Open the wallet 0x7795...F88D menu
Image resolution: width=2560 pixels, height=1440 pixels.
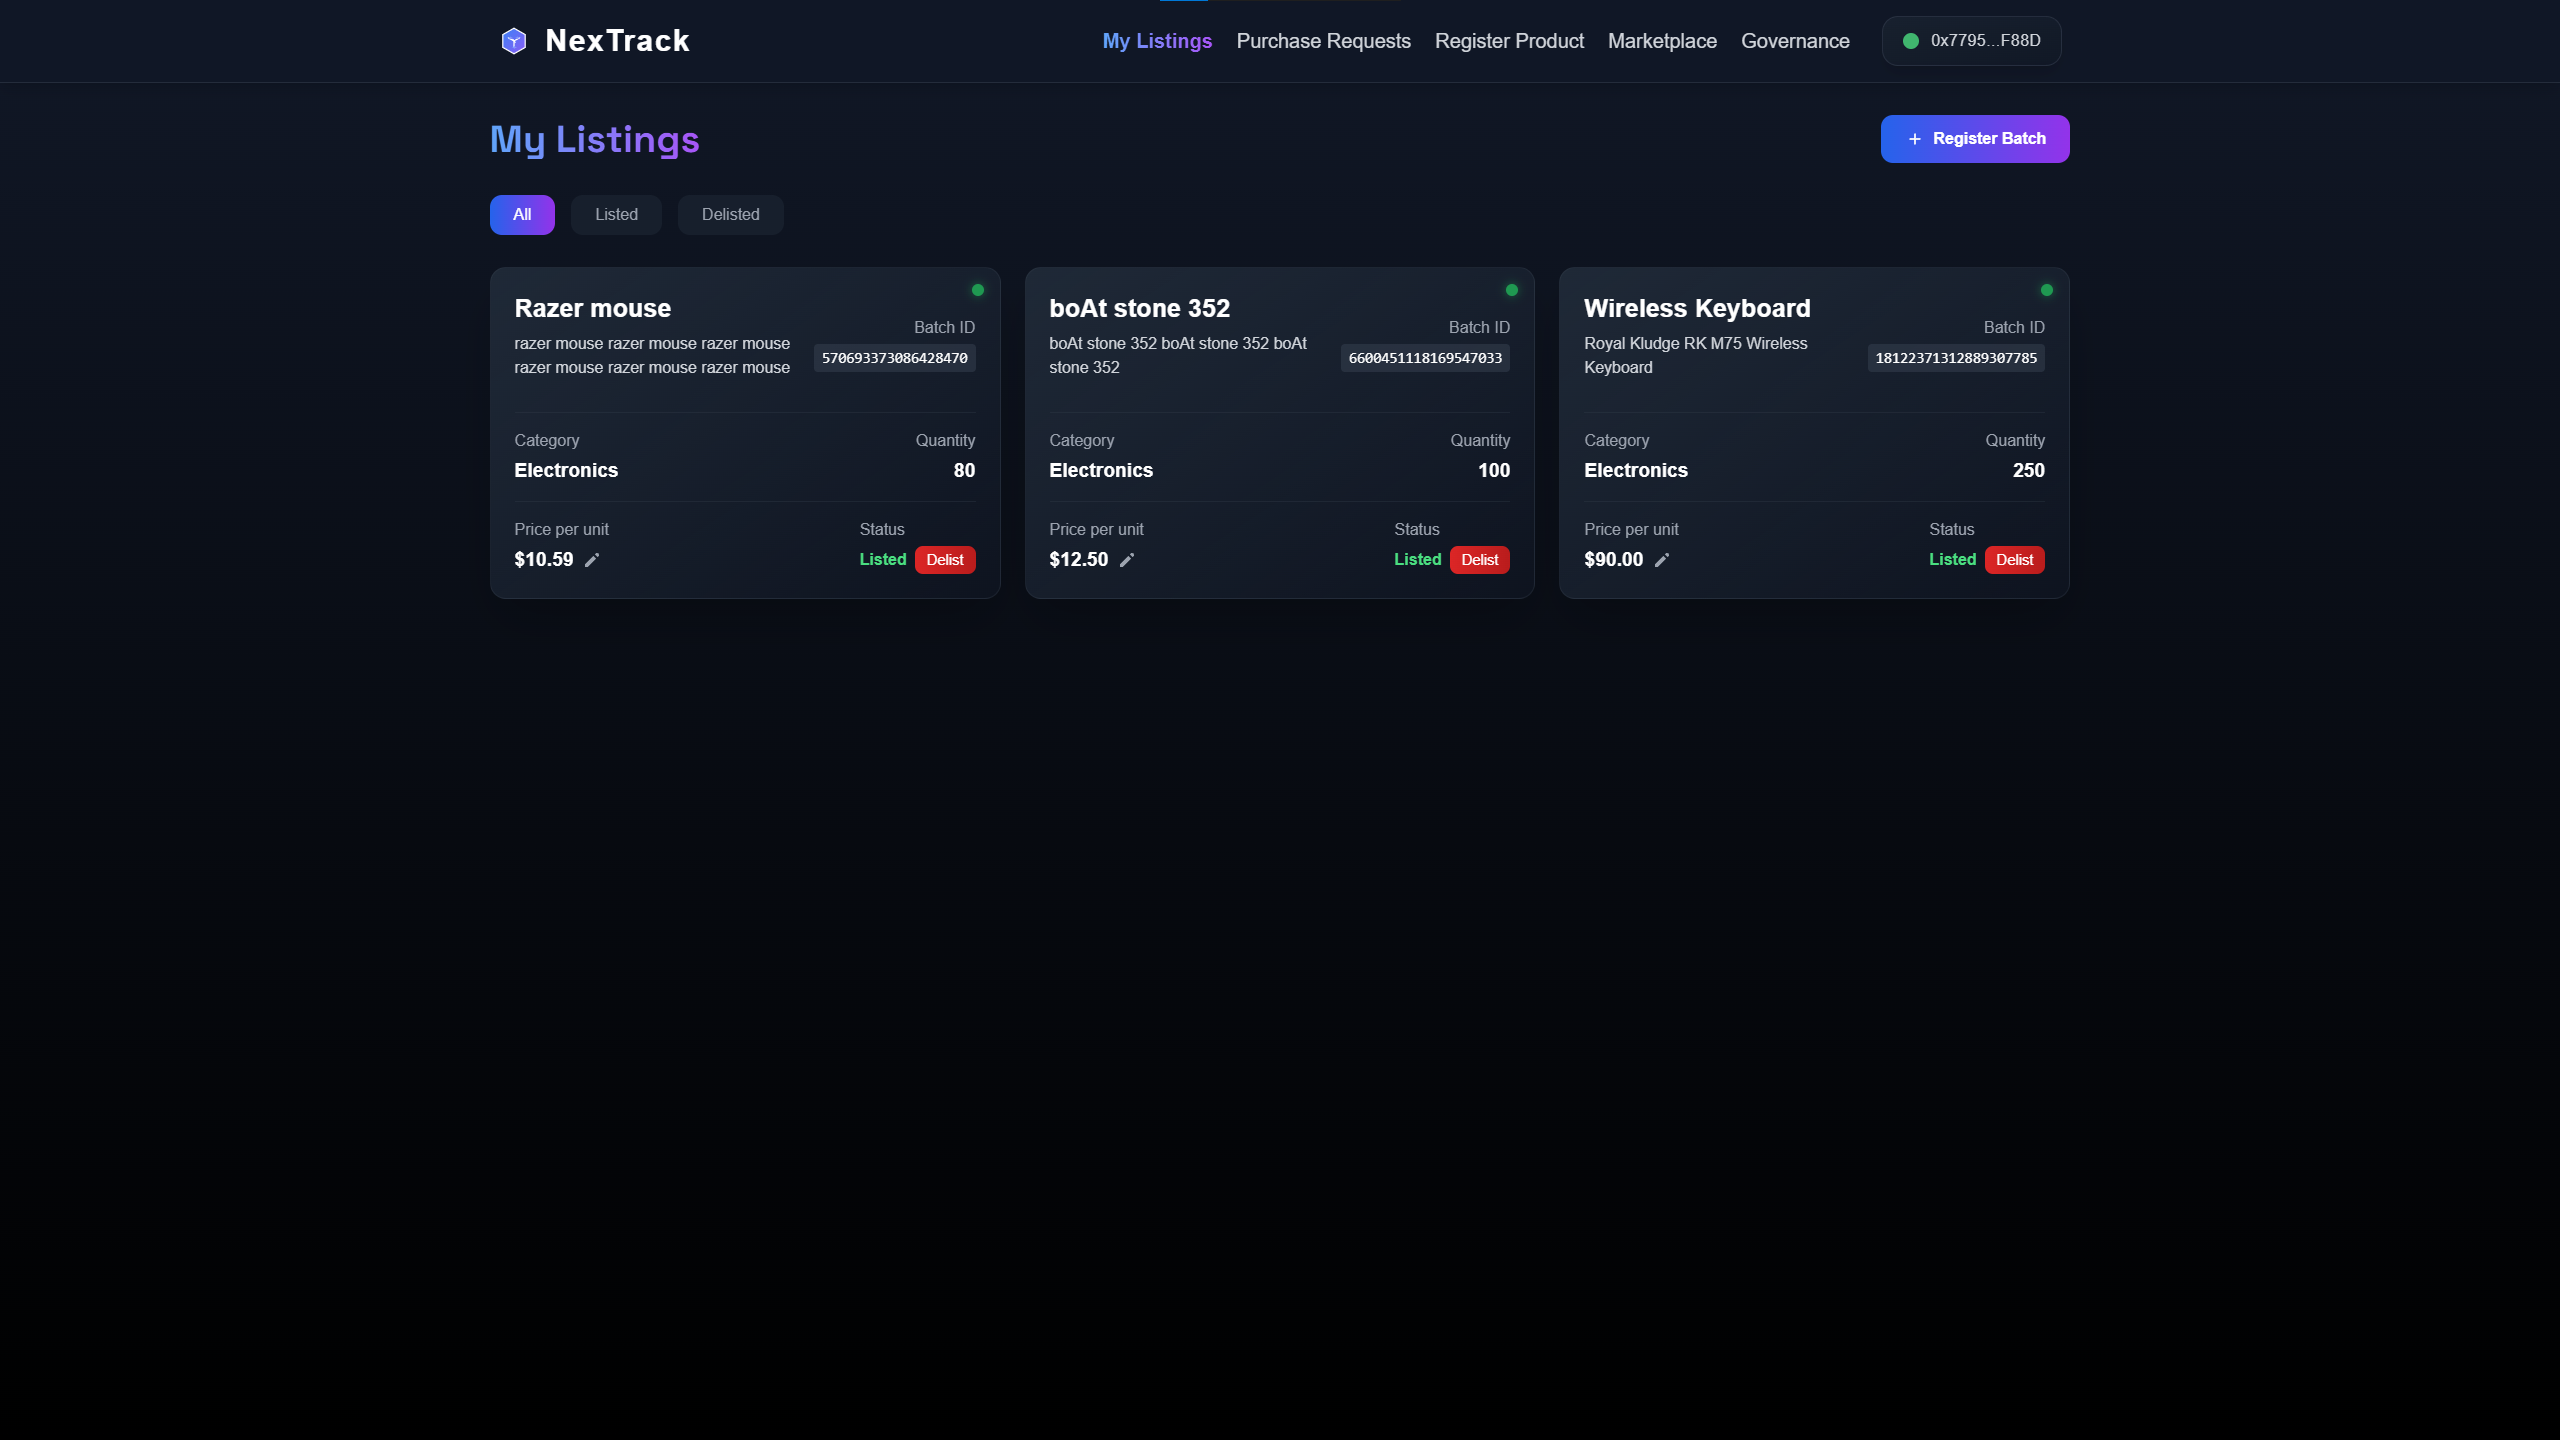pyautogui.click(x=1971, y=41)
